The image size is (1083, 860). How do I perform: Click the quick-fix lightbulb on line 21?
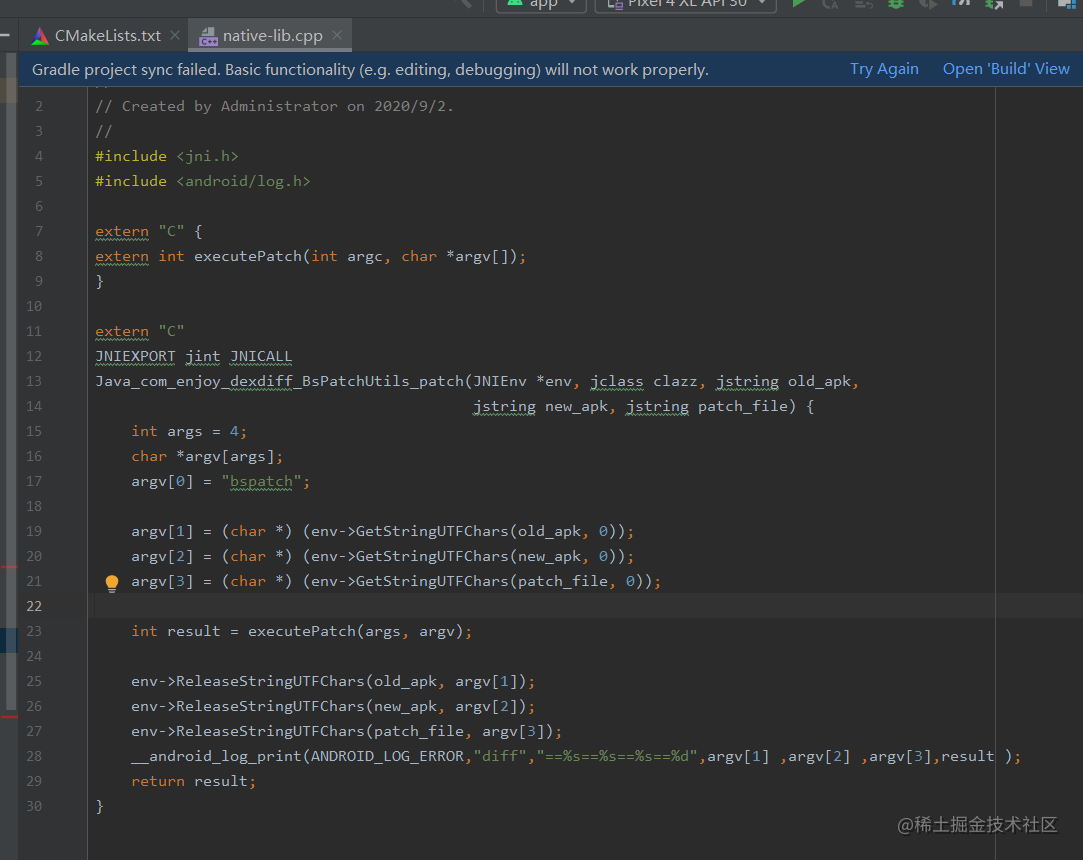pyautogui.click(x=111, y=581)
